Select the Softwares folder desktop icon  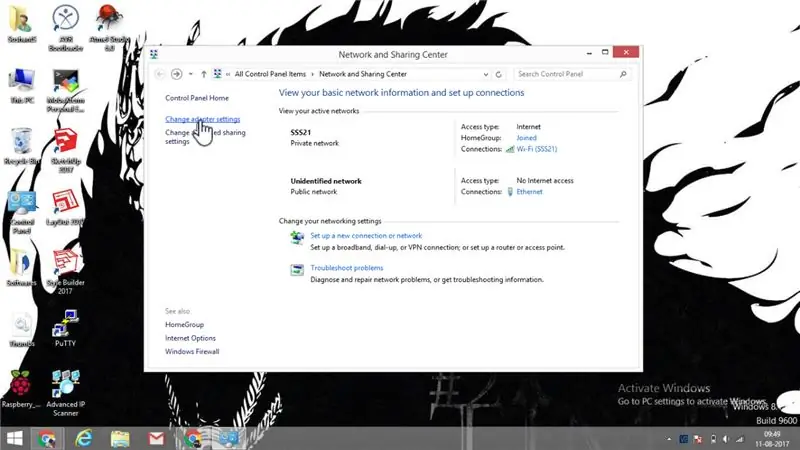(21, 268)
